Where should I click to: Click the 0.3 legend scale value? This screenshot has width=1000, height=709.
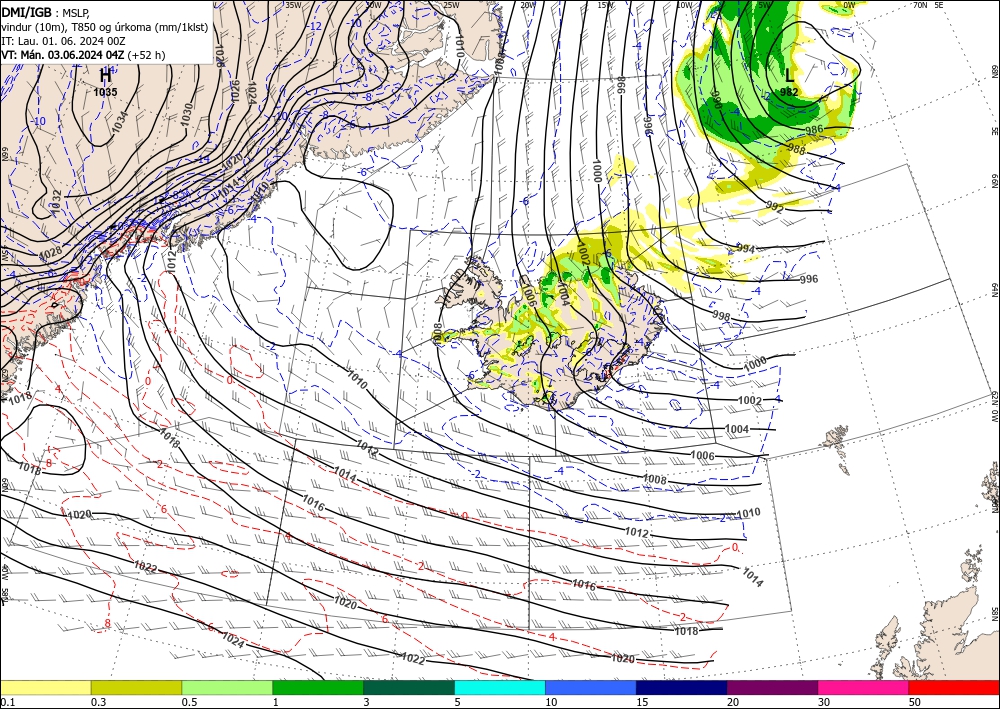coord(98,702)
